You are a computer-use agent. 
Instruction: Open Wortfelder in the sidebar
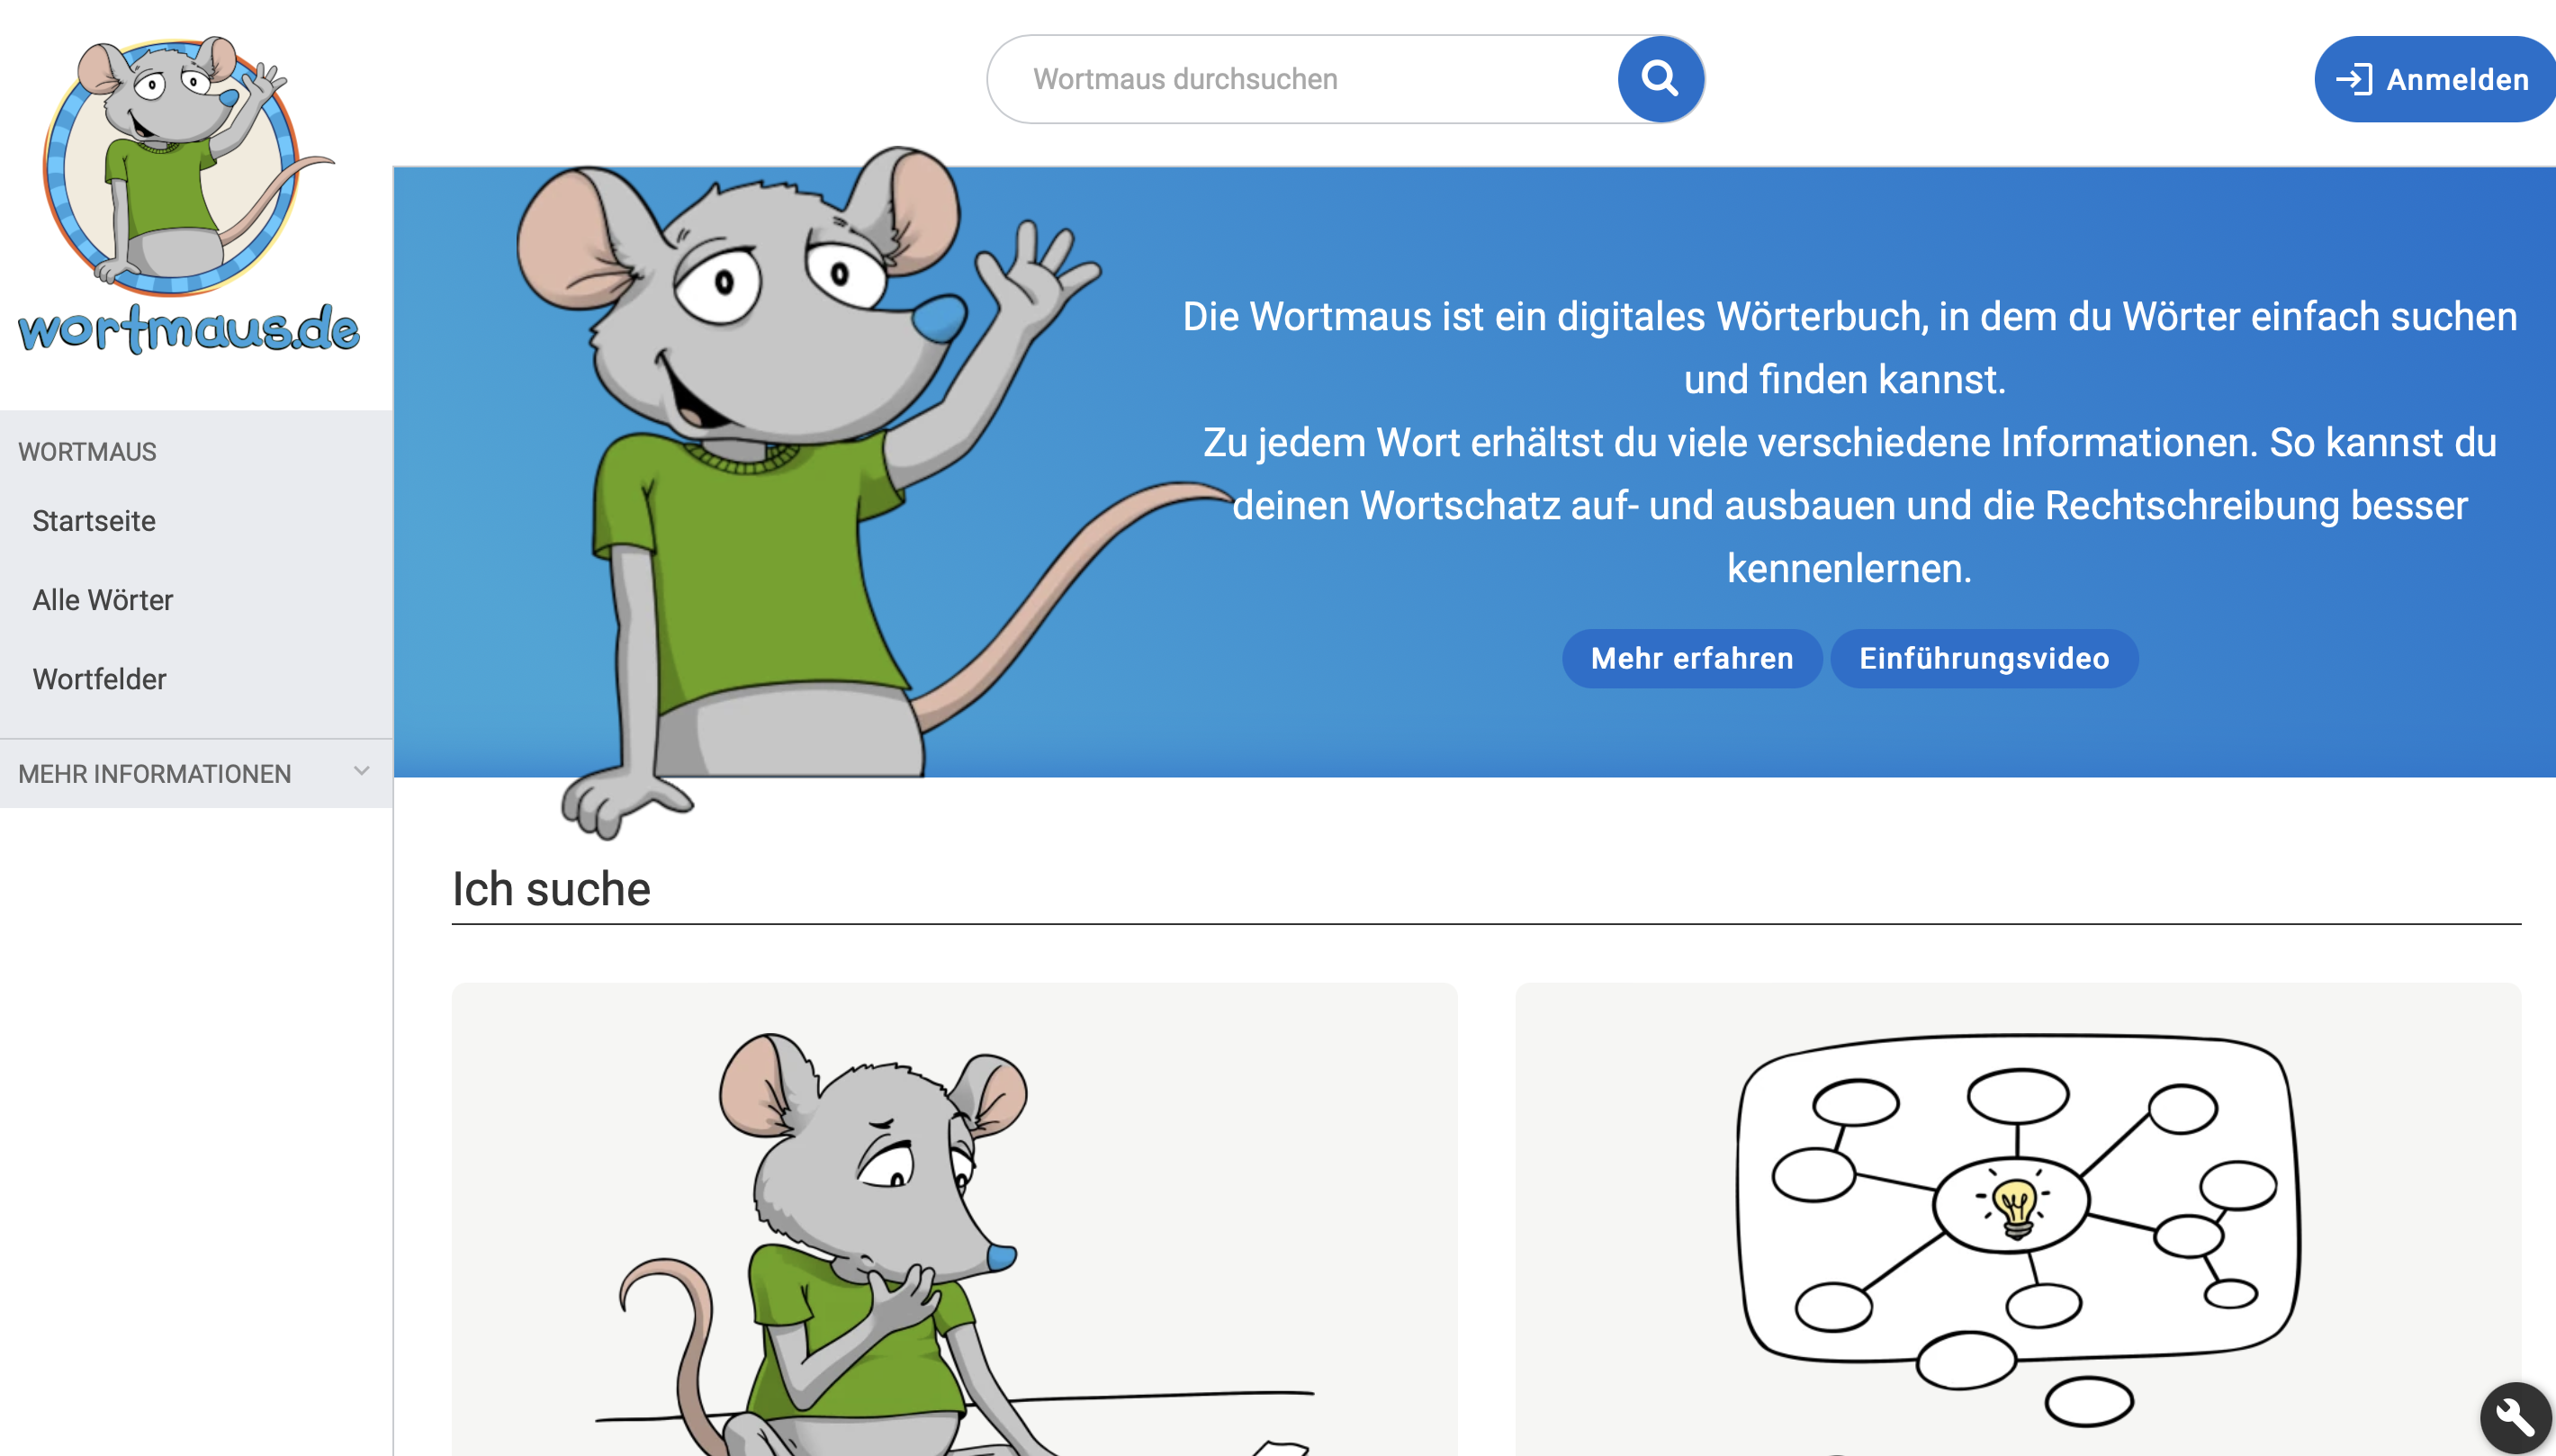pos(99,679)
